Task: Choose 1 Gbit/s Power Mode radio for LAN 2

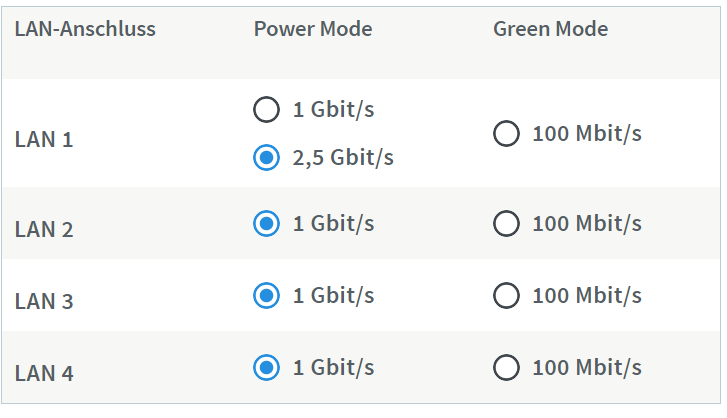Action: point(266,223)
